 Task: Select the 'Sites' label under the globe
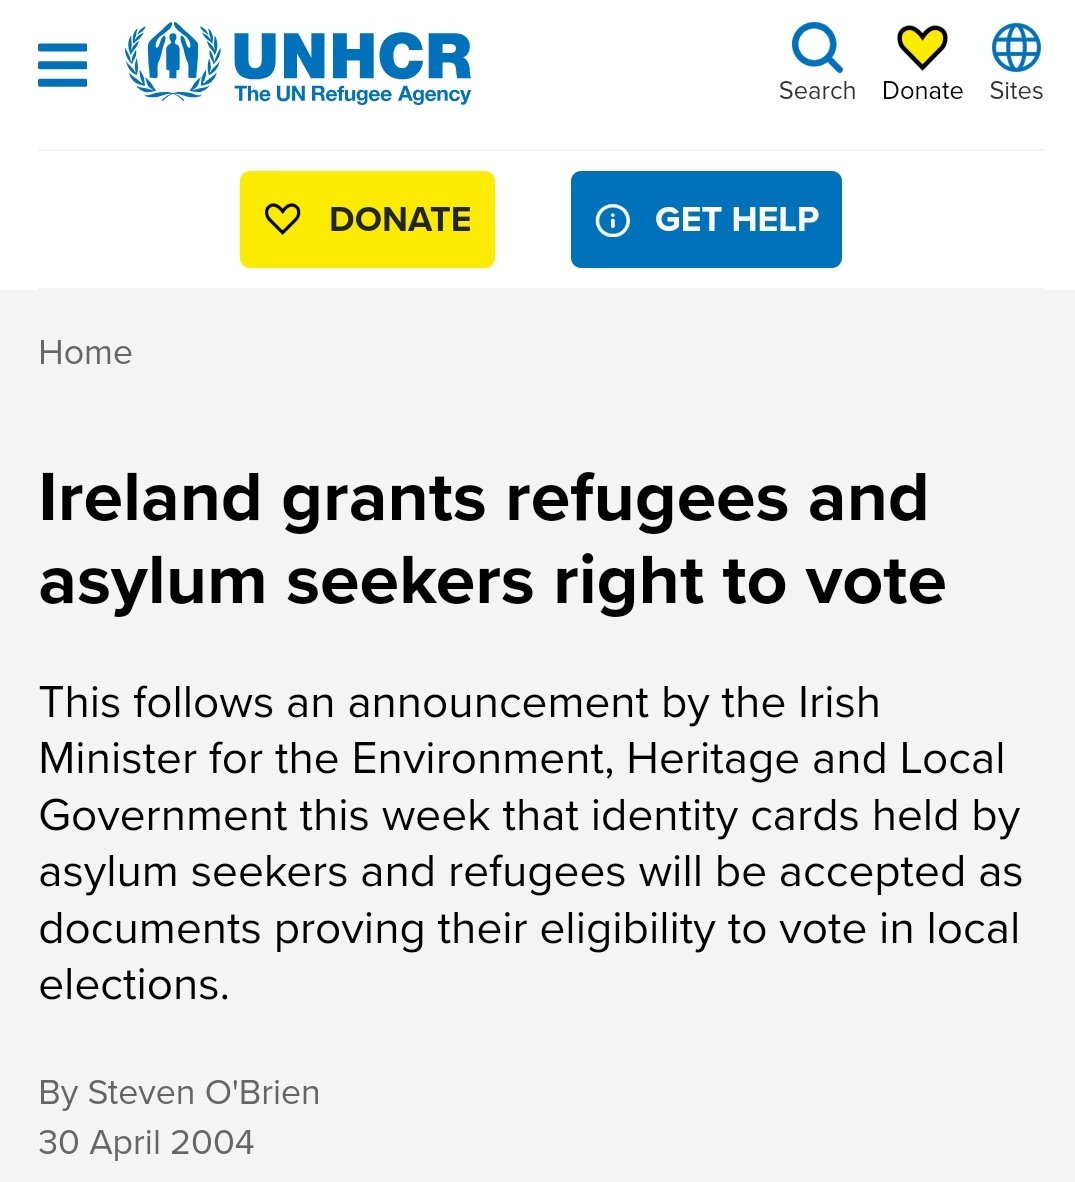click(1016, 91)
